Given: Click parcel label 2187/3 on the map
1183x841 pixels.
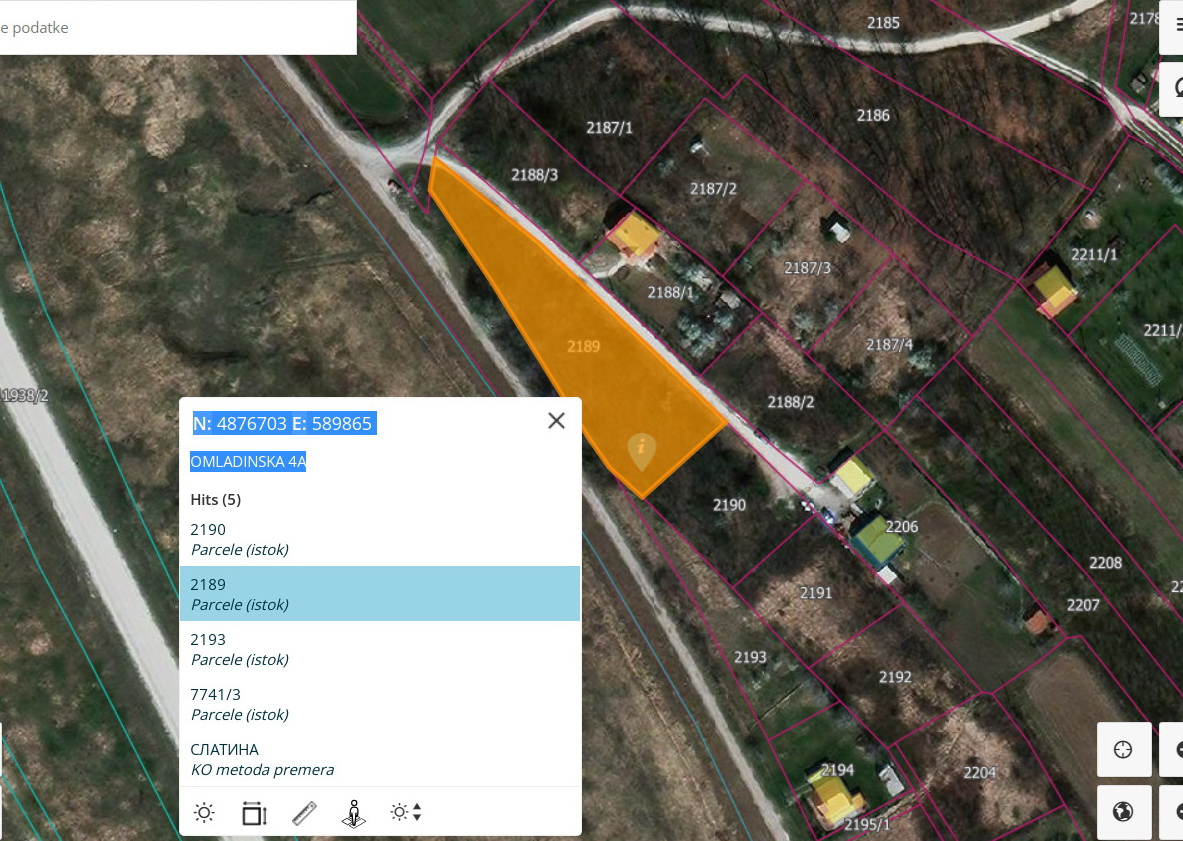Looking at the screenshot, I should coord(807,268).
